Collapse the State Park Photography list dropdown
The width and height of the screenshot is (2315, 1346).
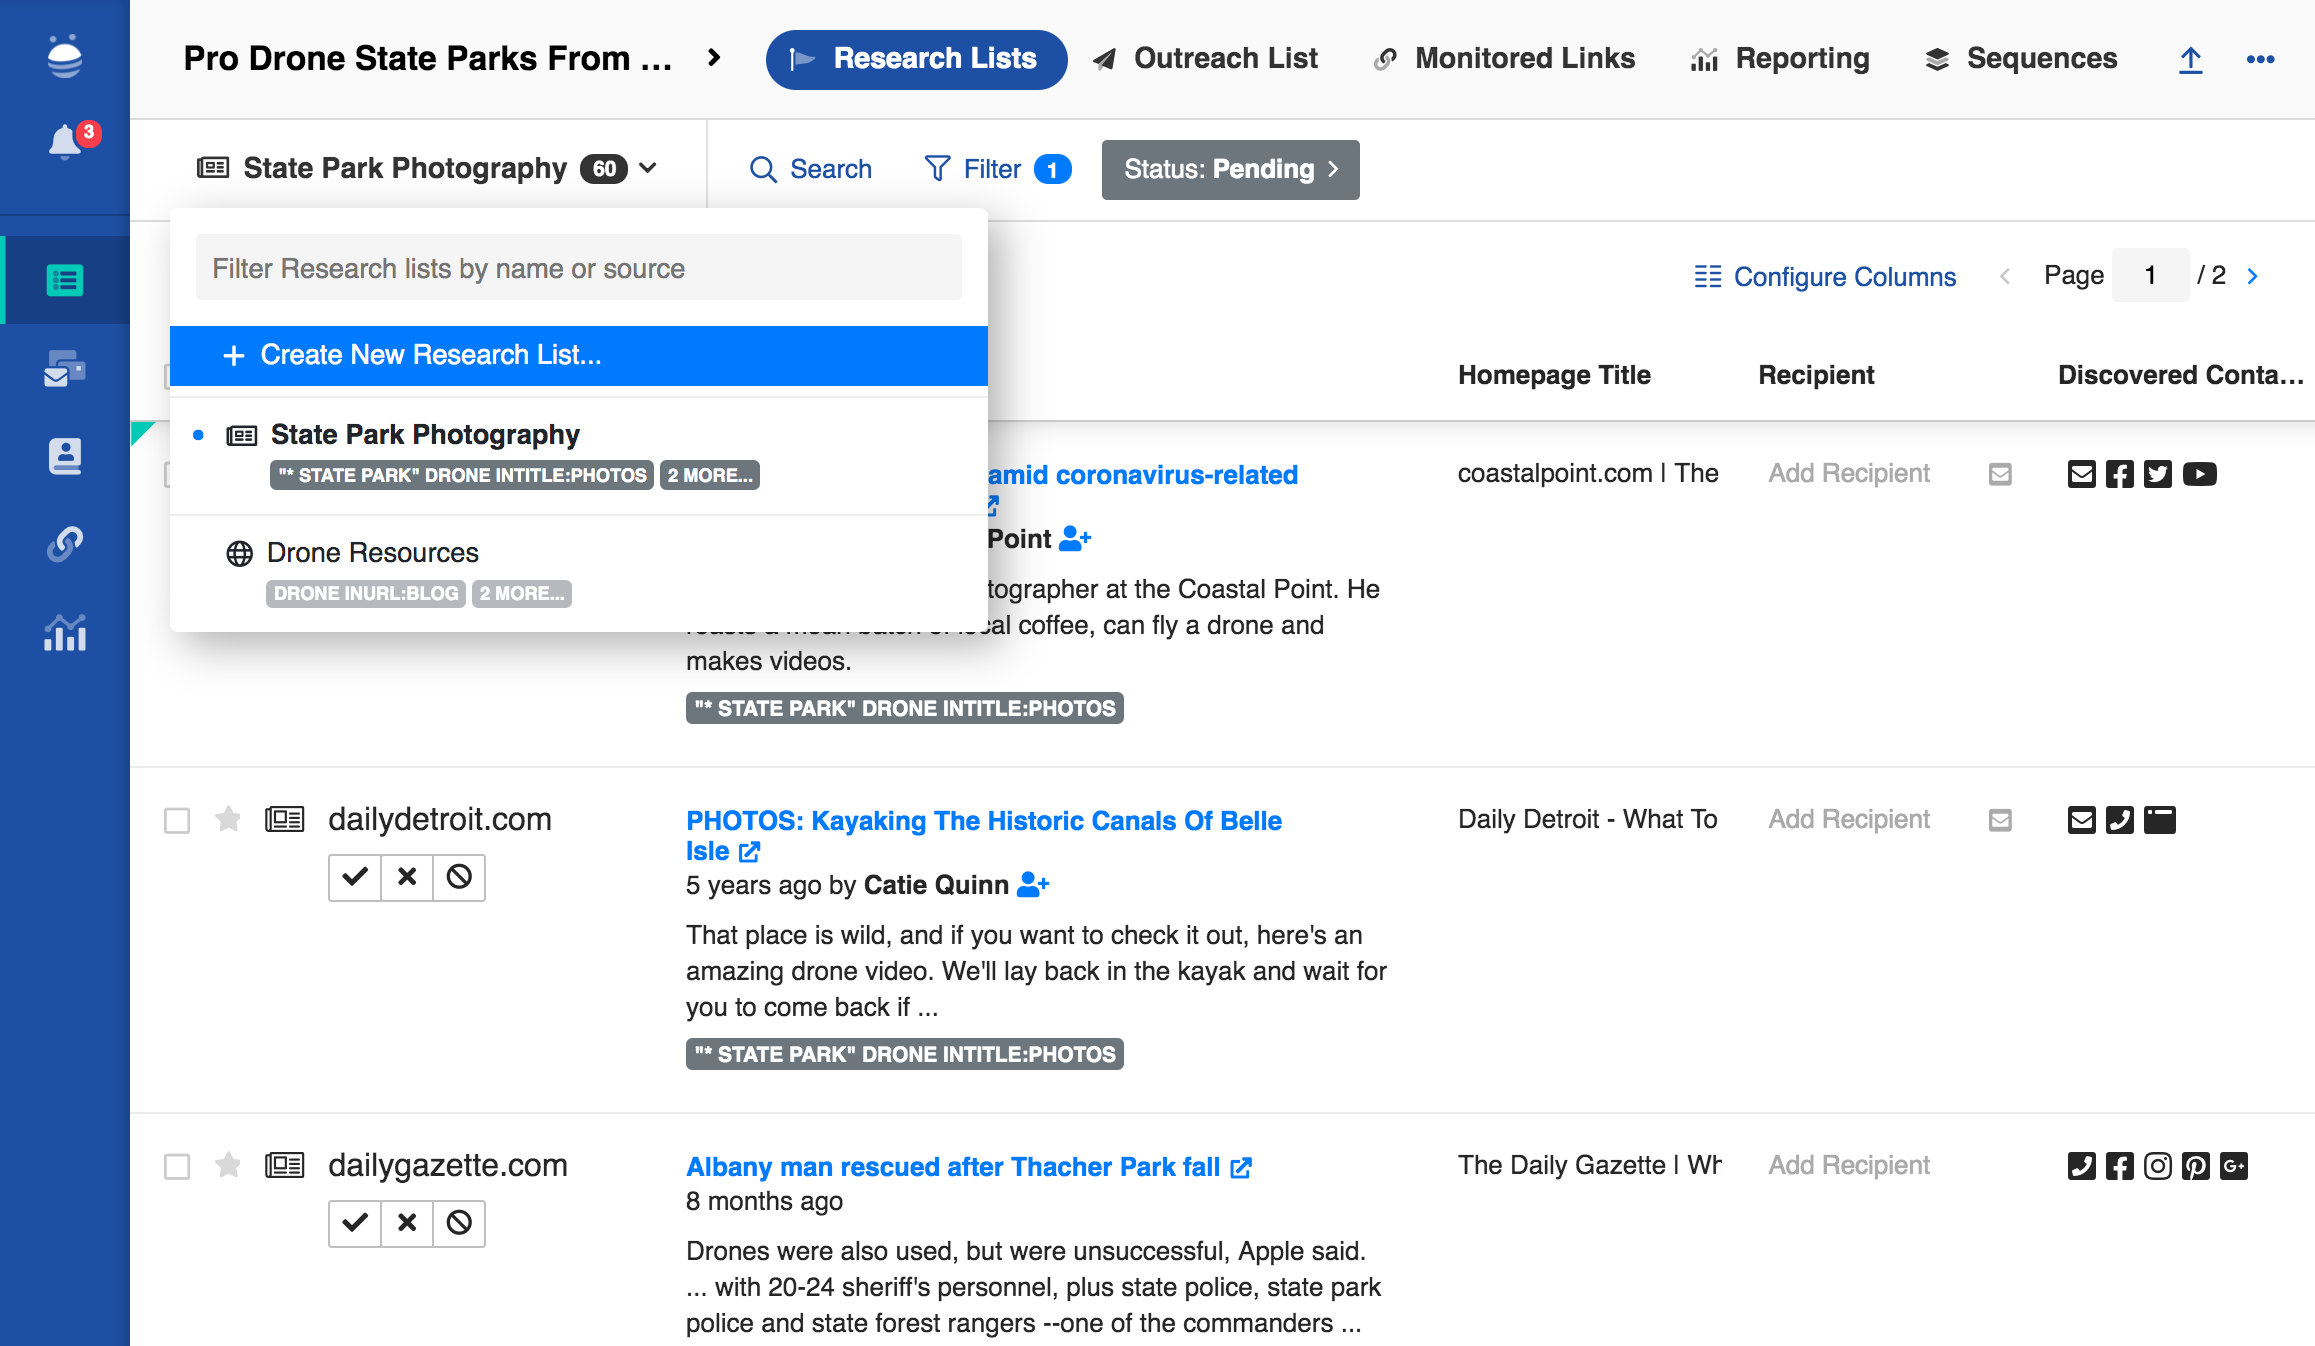[648, 168]
